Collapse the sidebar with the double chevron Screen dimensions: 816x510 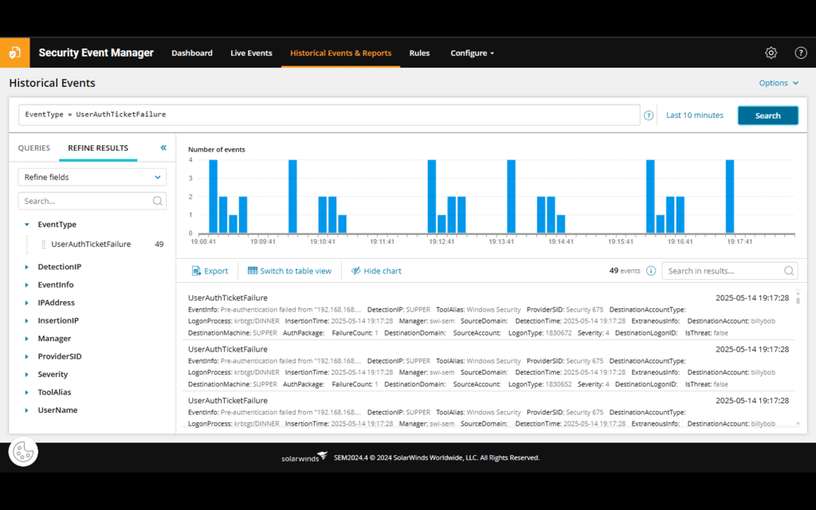[163, 148]
